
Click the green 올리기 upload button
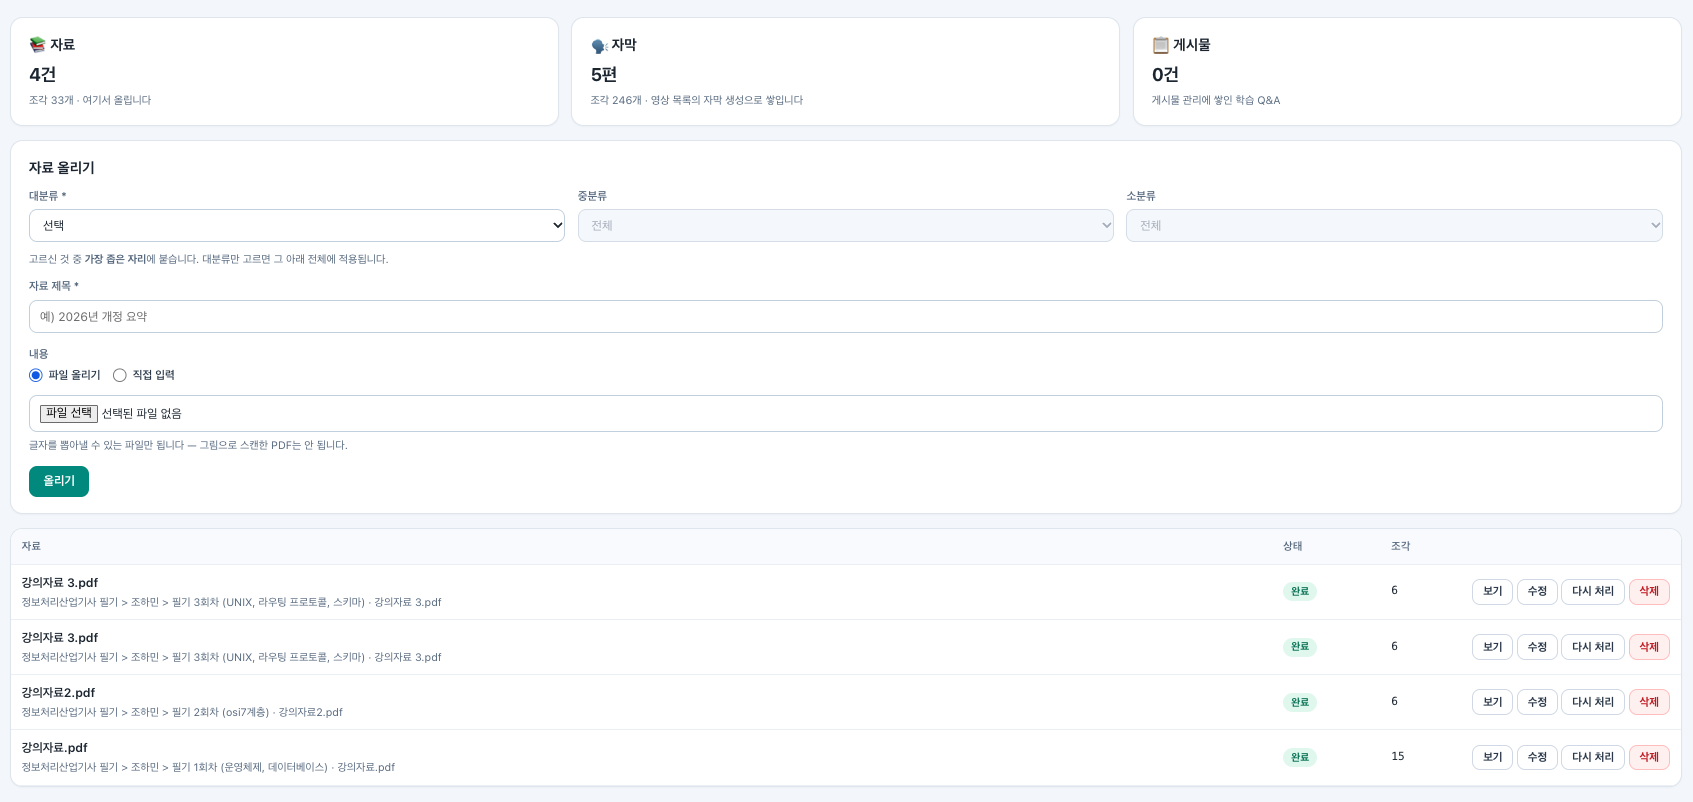click(x=59, y=481)
